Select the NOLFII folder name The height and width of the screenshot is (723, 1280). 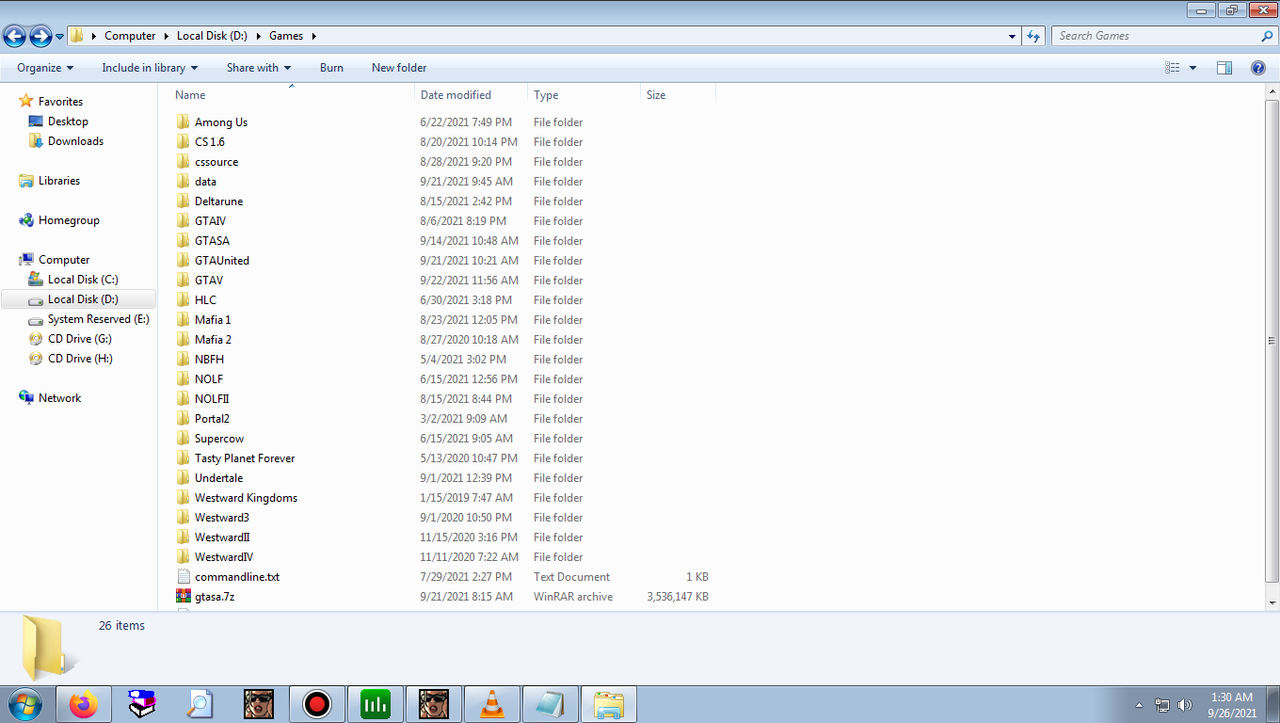point(212,399)
